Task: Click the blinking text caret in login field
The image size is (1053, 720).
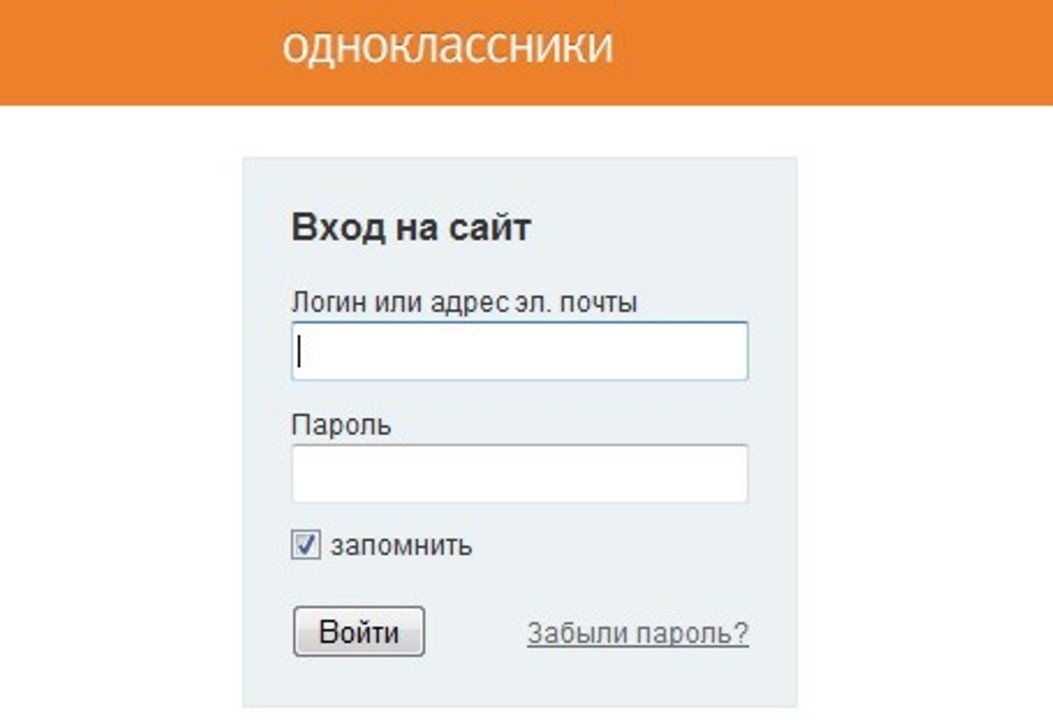Action: point(300,352)
